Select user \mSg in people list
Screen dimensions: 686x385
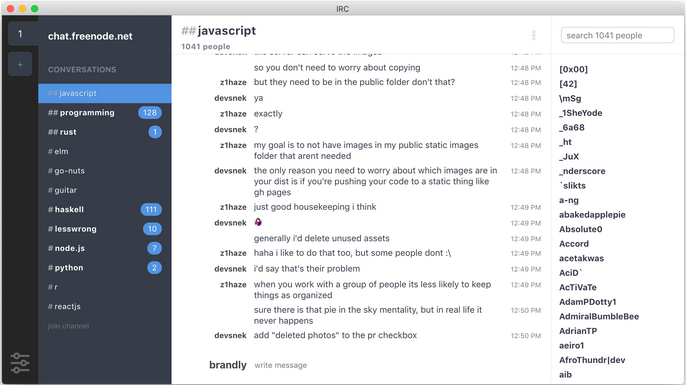pos(570,98)
